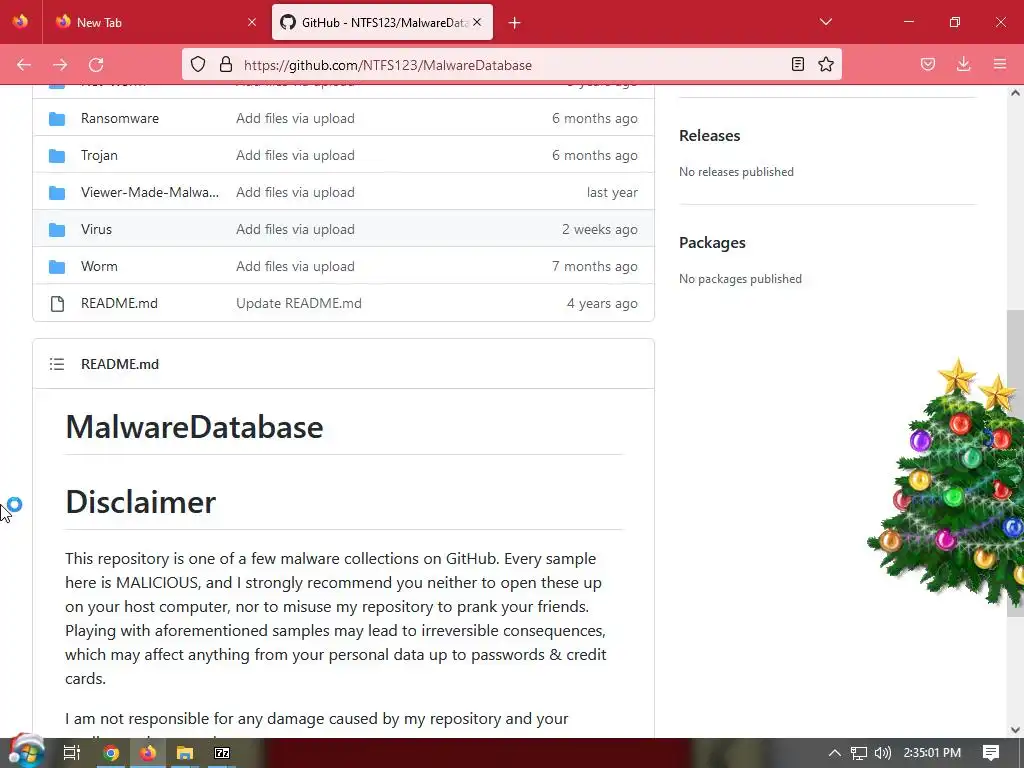Screen dimensions: 1024x768
Task: Click the taskbar clock showing 2:35:01 PM
Action: click(932, 753)
